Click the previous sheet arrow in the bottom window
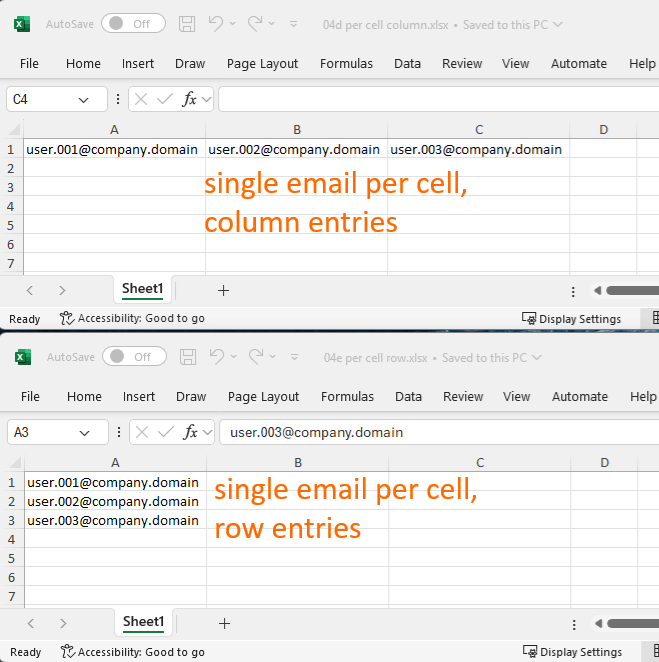 (30, 623)
